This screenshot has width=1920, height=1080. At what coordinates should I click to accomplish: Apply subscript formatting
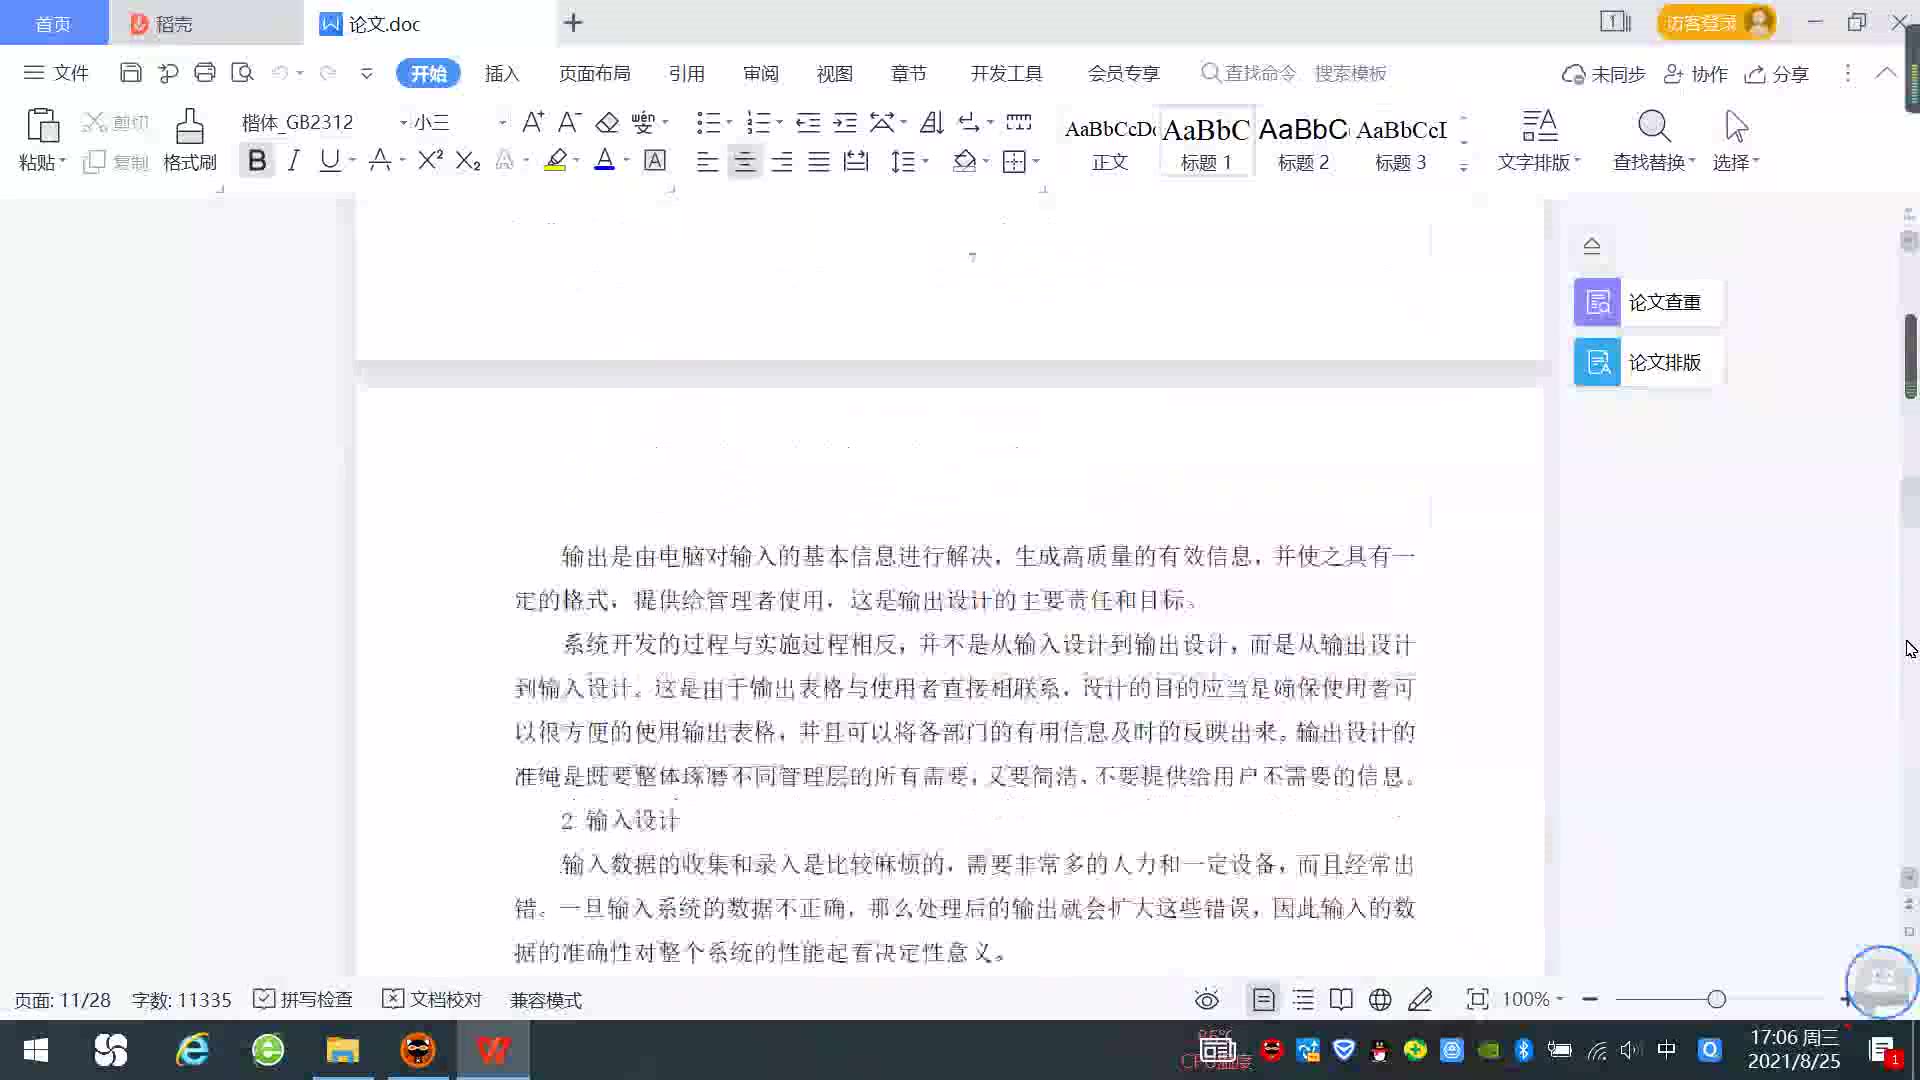[x=468, y=160]
